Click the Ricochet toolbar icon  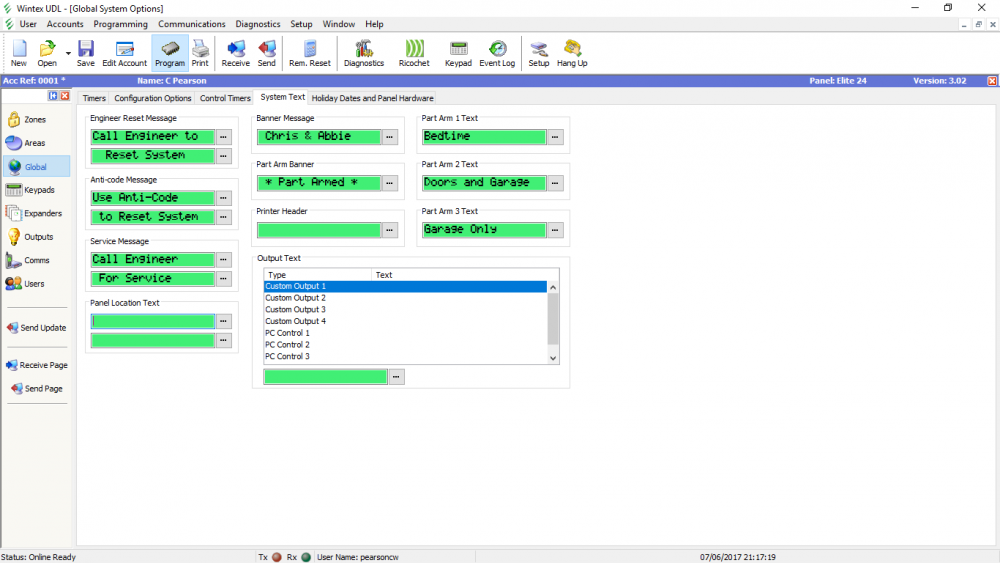(x=414, y=53)
